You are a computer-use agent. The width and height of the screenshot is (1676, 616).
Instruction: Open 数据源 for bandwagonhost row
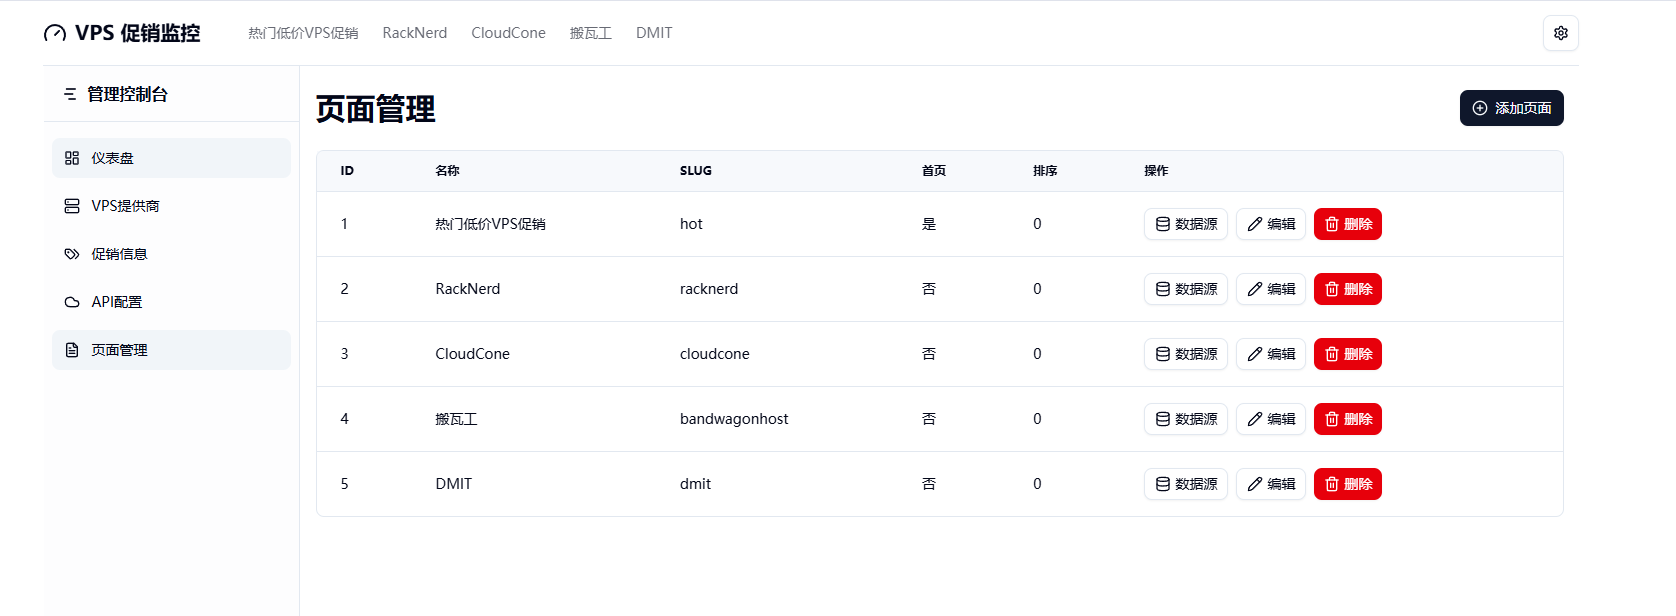pyautogui.click(x=1186, y=419)
